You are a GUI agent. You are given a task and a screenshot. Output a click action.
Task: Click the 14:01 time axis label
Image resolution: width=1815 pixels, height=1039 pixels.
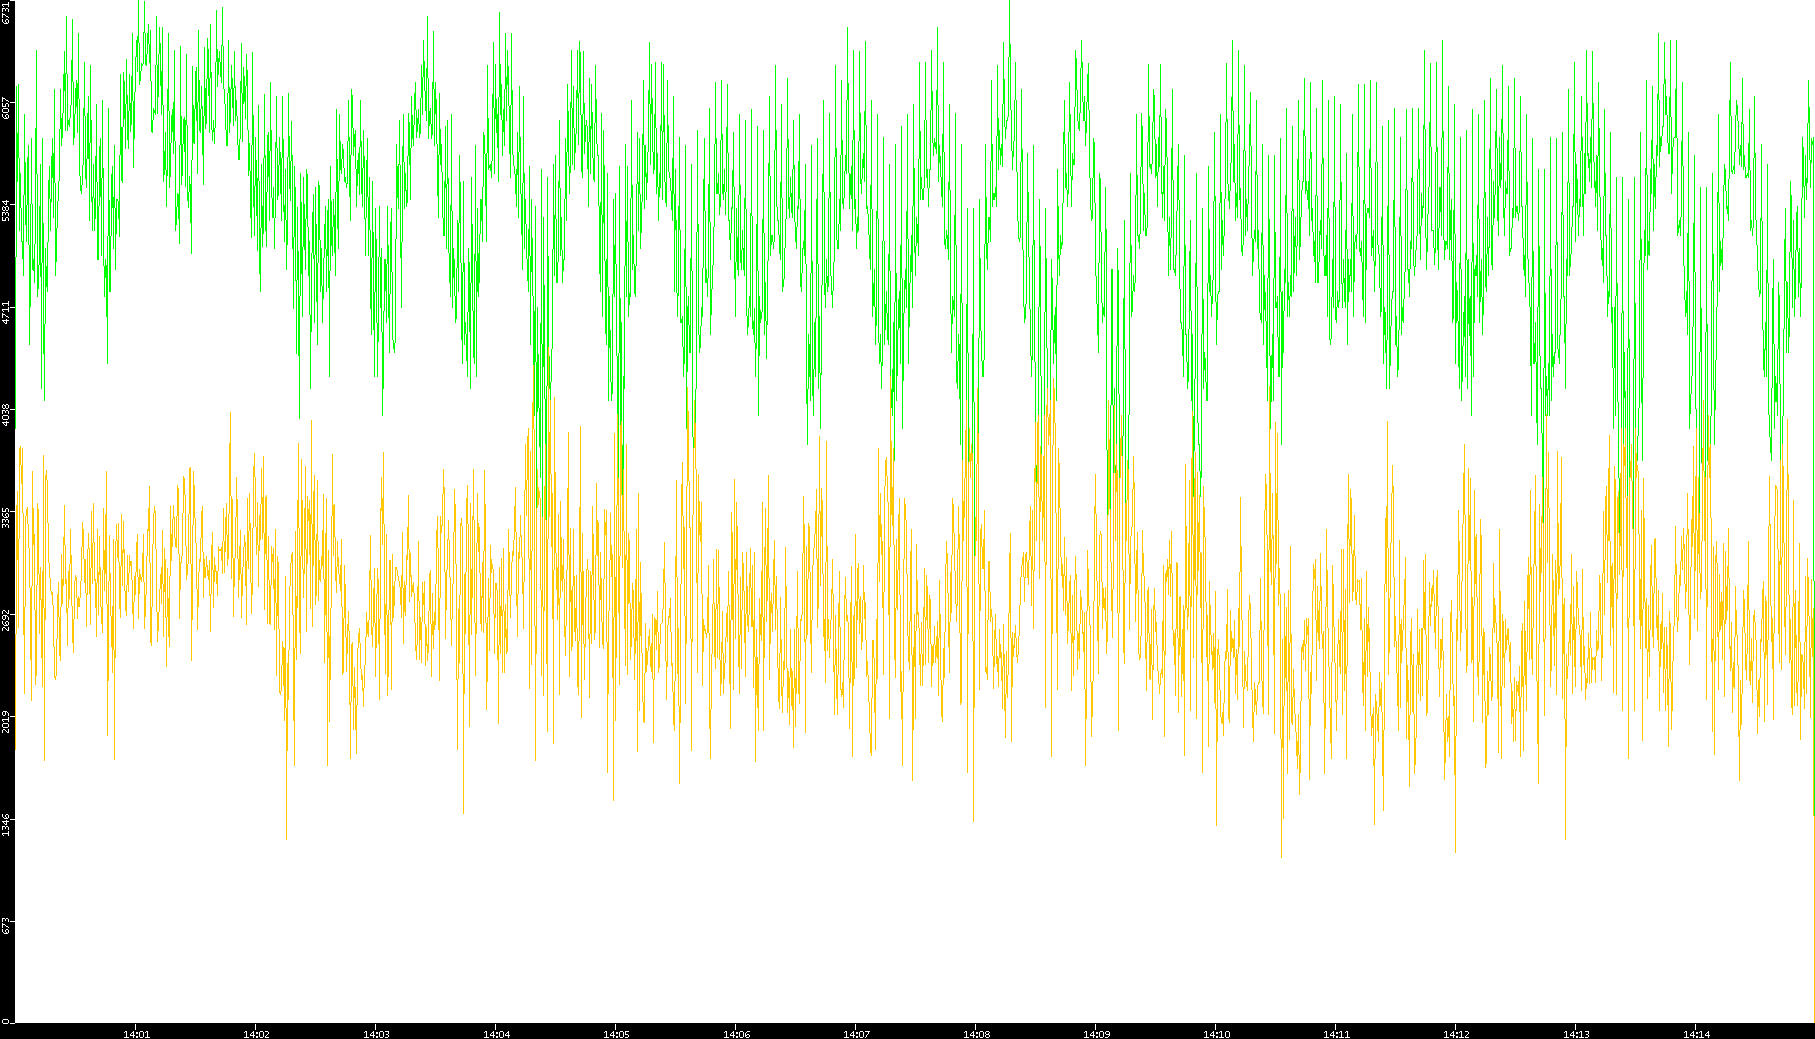point(136,1034)
